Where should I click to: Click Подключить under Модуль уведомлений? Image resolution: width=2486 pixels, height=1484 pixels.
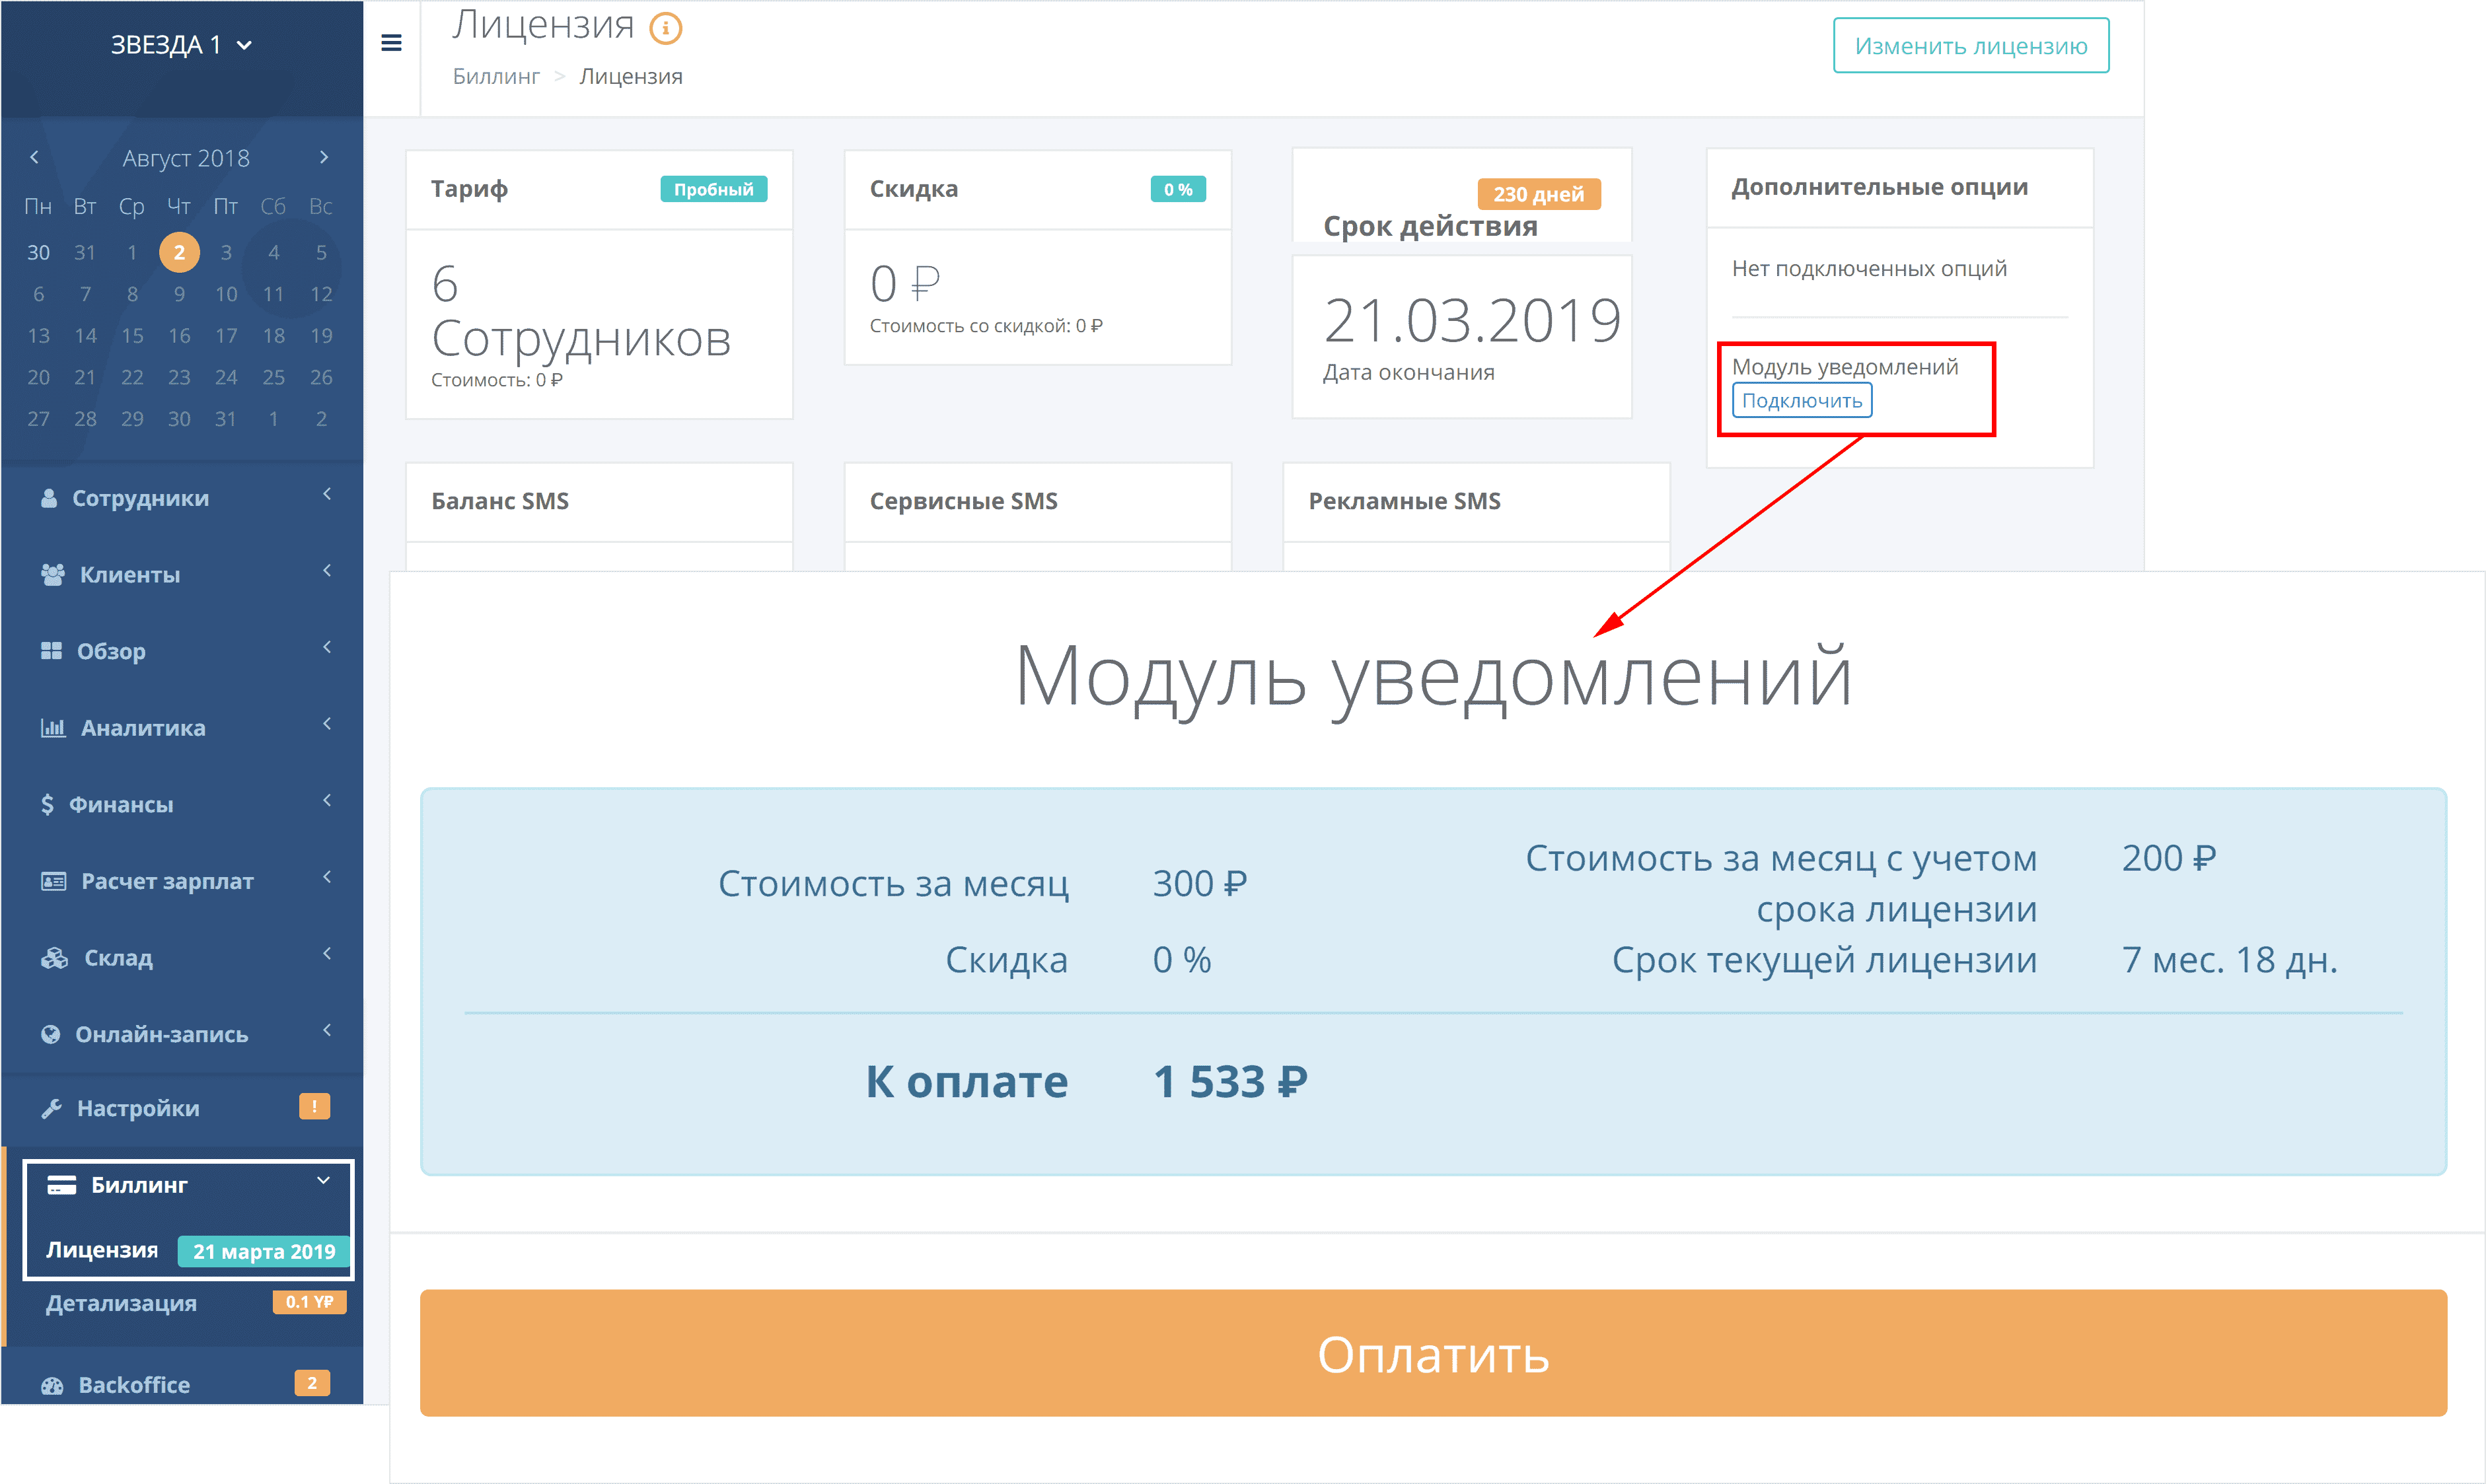click(x=1801, y=401)
